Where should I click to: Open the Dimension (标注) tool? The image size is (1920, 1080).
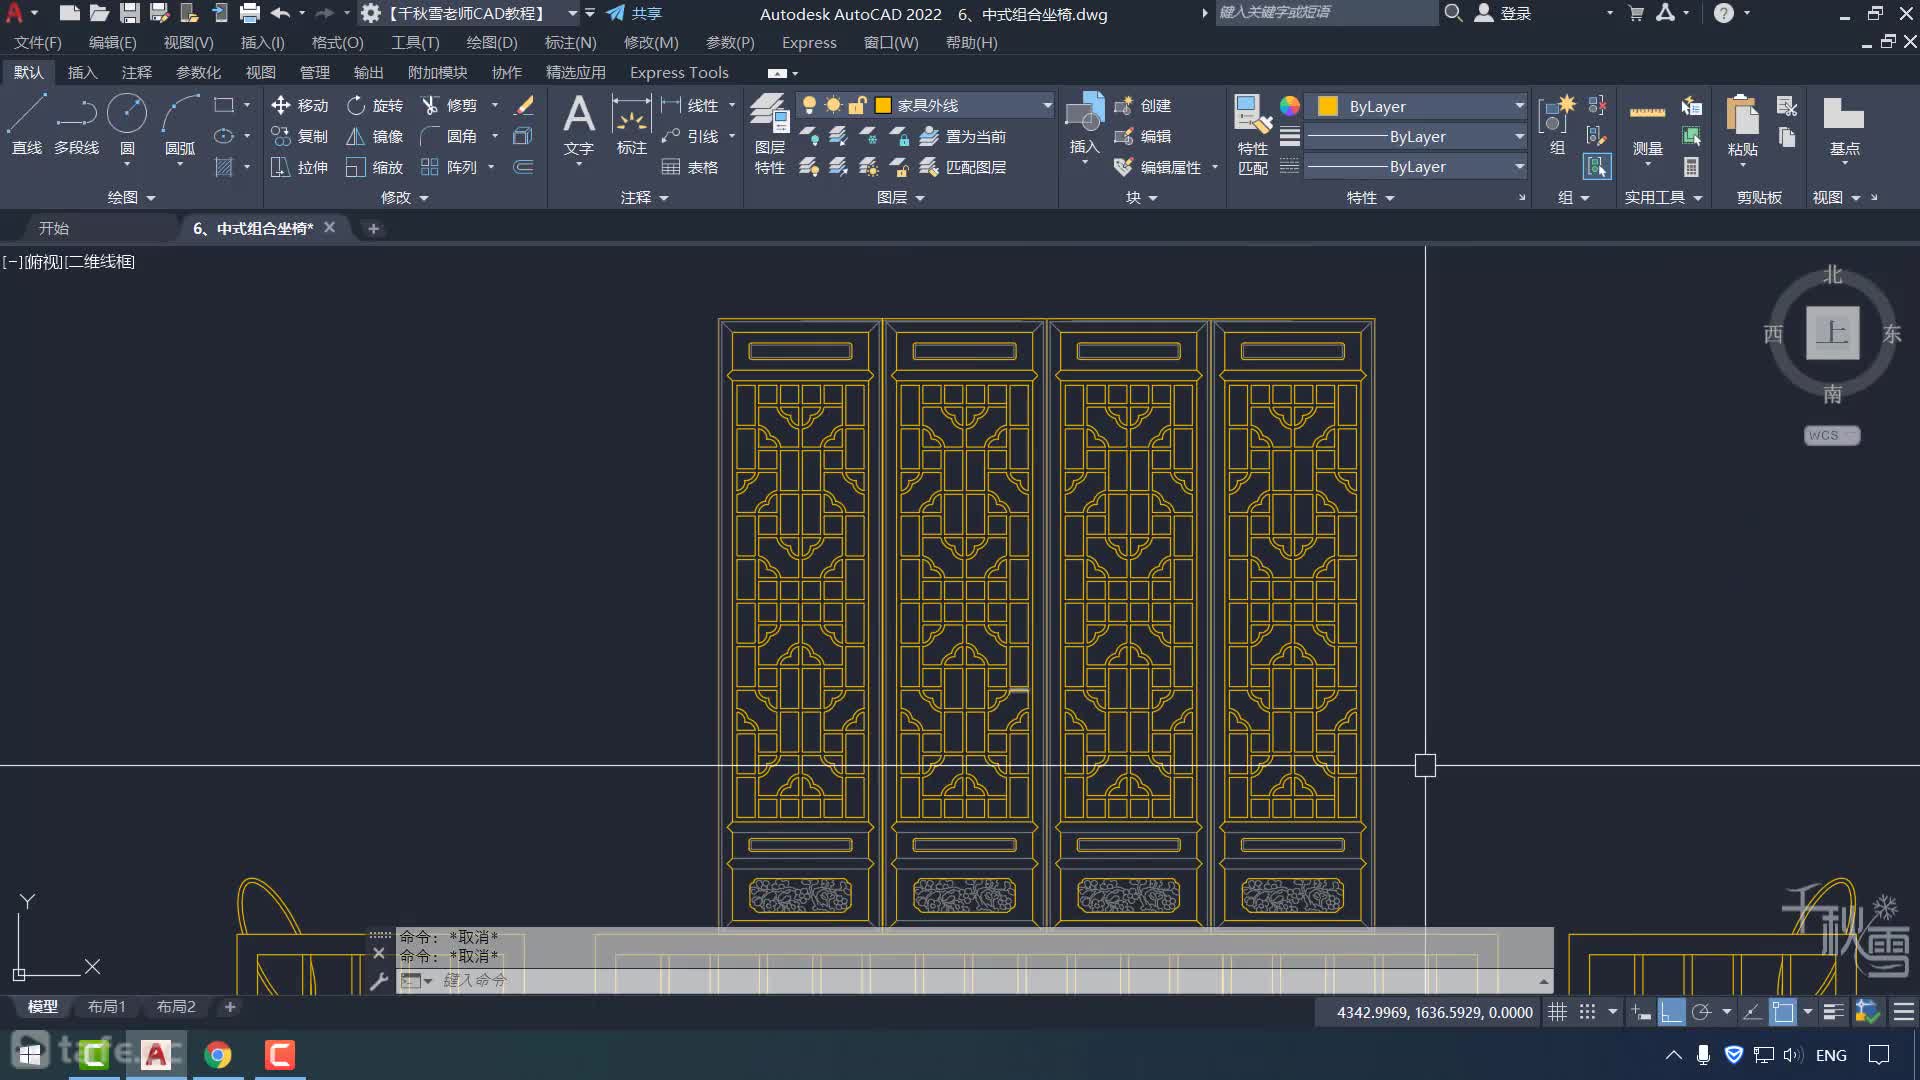click(x=632, y=124)
